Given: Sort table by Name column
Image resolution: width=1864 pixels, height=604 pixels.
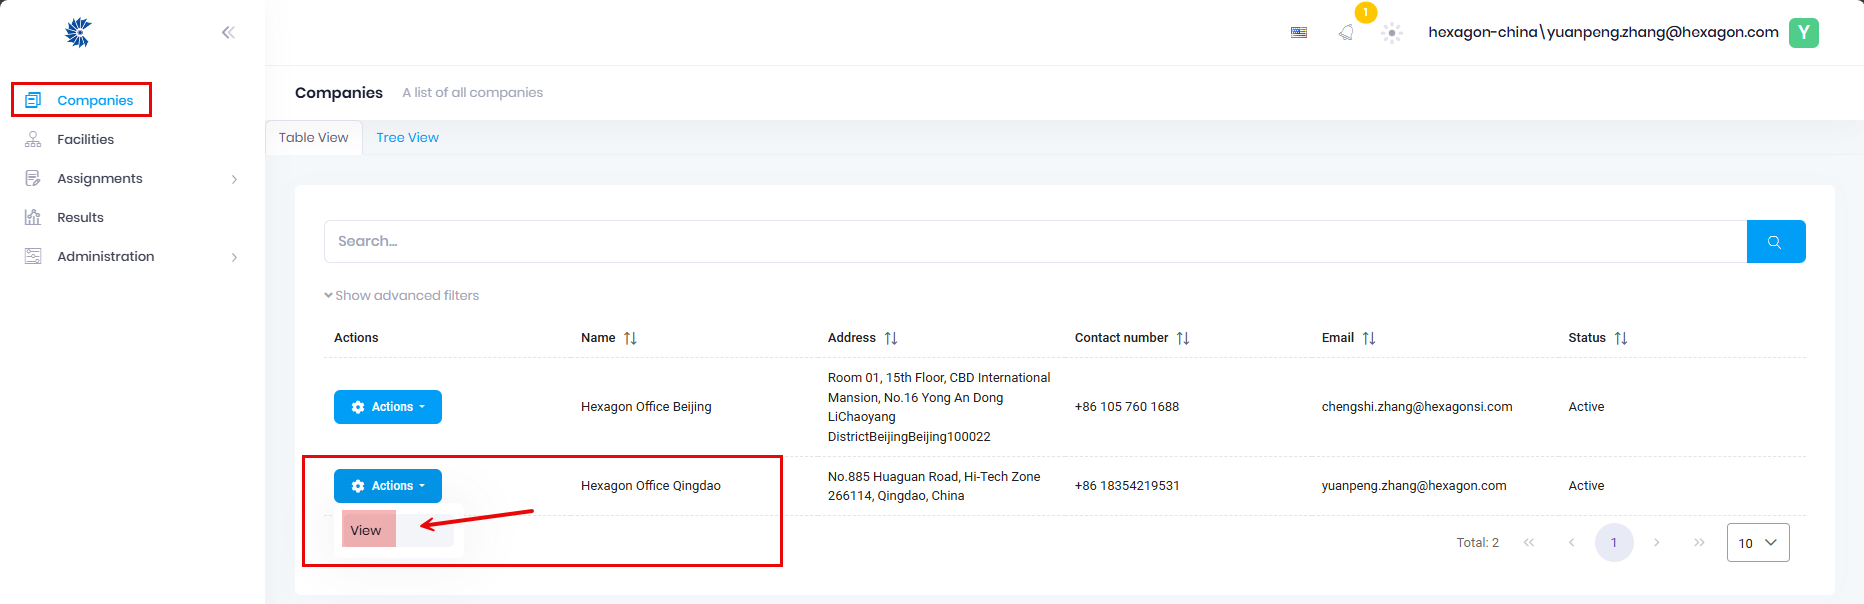Looking at the screenshot, I should (630, 338).
